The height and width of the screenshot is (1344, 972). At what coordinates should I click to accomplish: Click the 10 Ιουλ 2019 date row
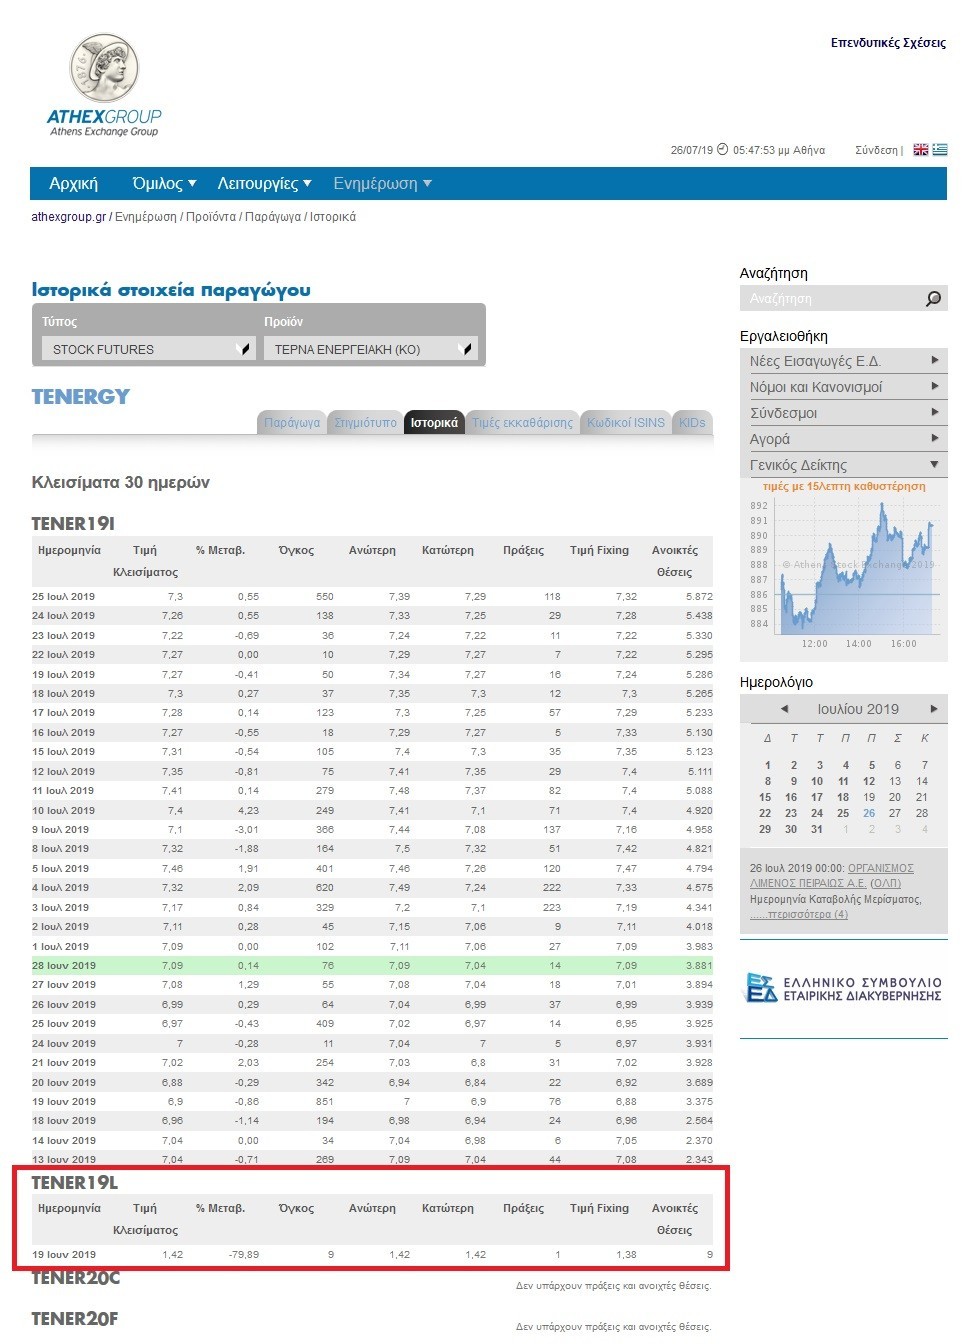(372, 810)
